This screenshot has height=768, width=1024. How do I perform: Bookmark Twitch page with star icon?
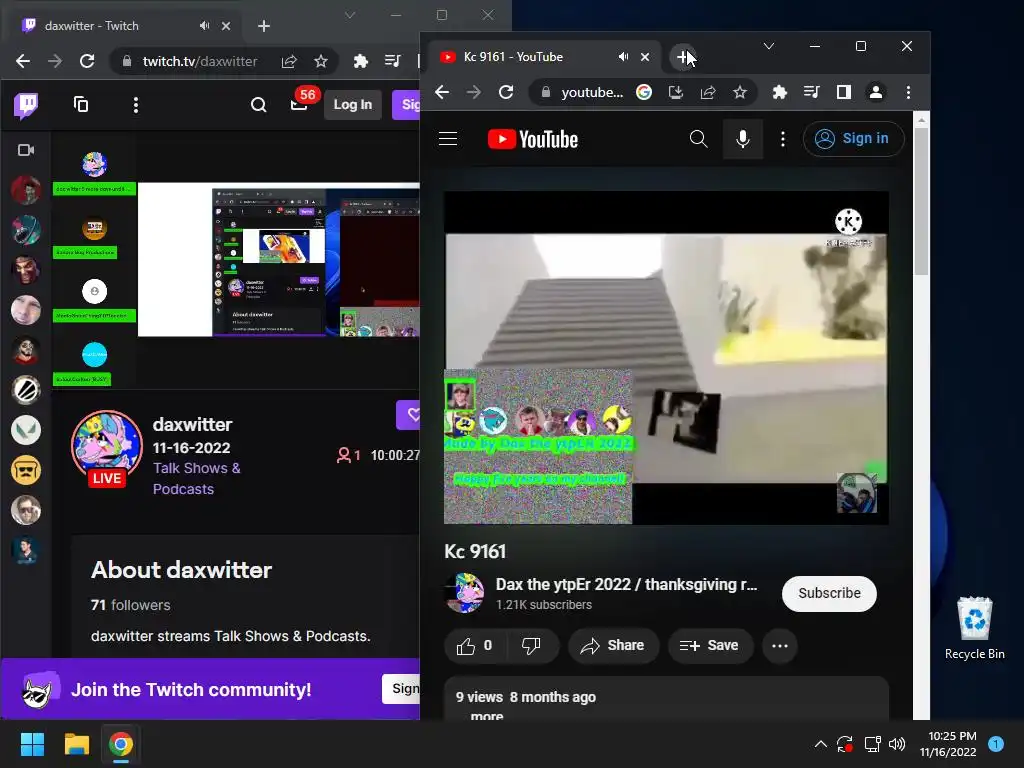click(321, 61)
